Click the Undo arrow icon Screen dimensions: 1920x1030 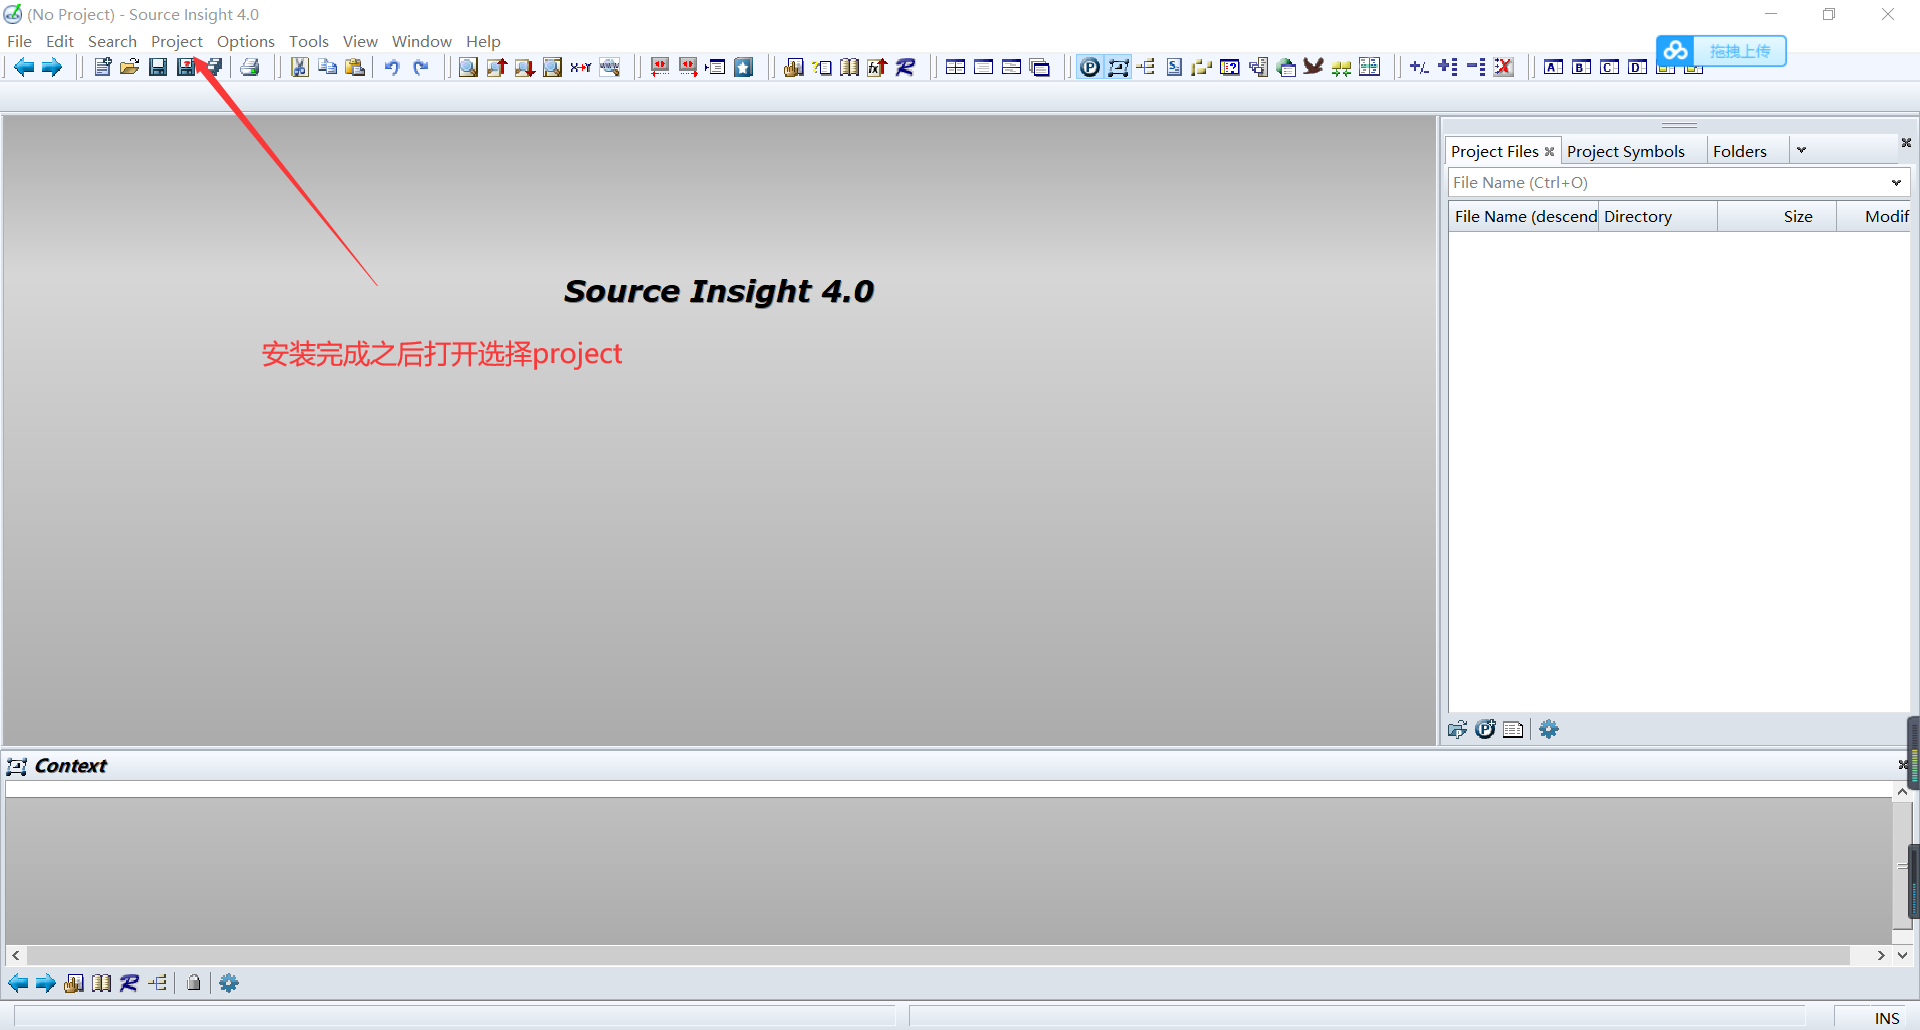(392, 67)
